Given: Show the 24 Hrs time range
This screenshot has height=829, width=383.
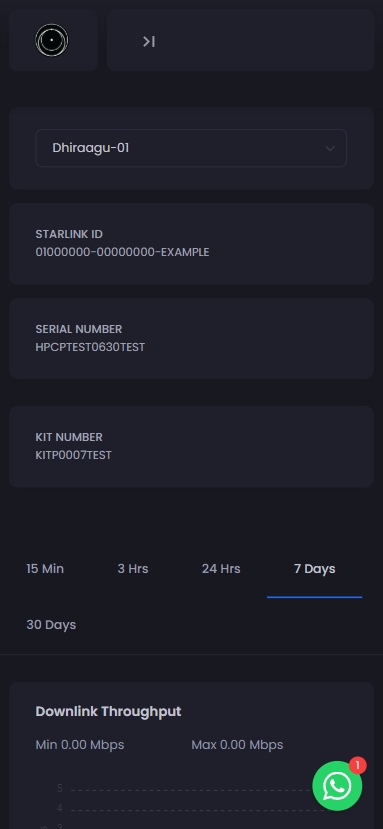Looking at the screenshot, I should [x=221, y=569].
